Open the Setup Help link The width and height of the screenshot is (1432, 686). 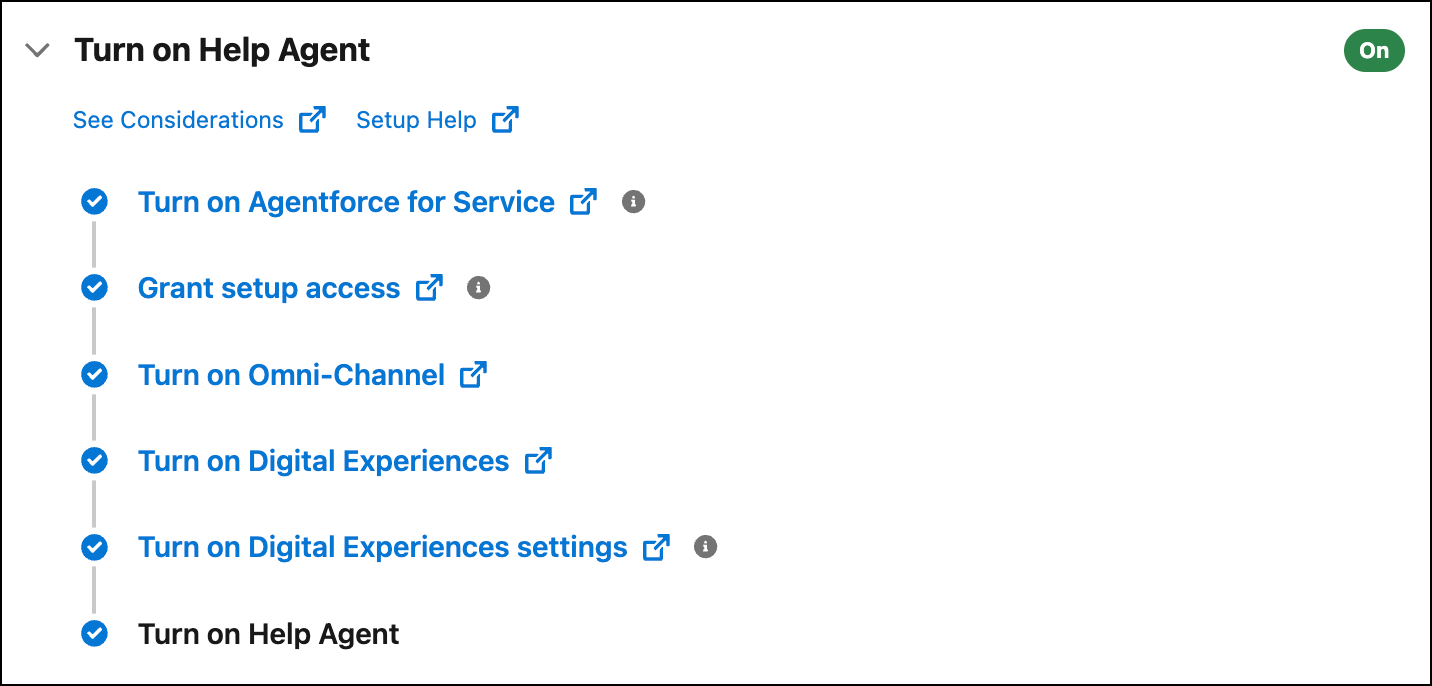pyautogui.click(x=416, y=120)
